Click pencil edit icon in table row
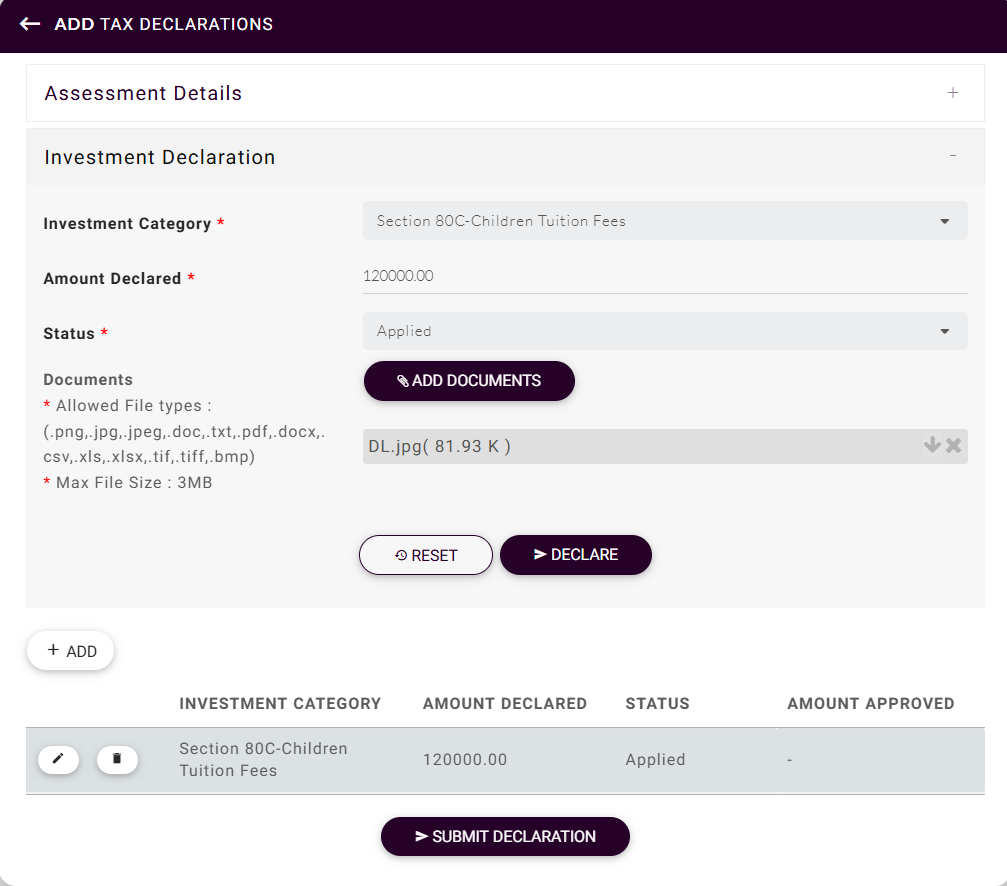Image resolution: width=1007 pixels, height=886 pixels. point(58,760)
